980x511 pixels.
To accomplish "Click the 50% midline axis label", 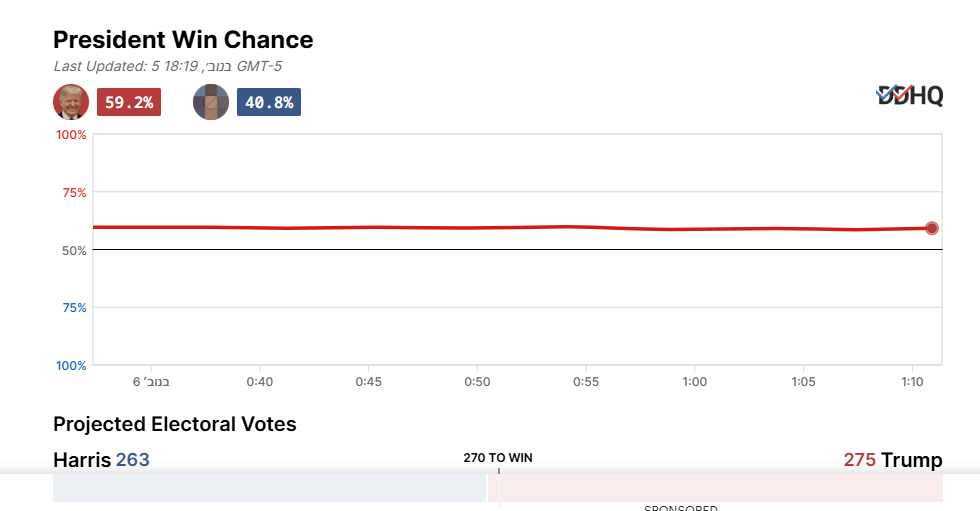I will [75, 250].
